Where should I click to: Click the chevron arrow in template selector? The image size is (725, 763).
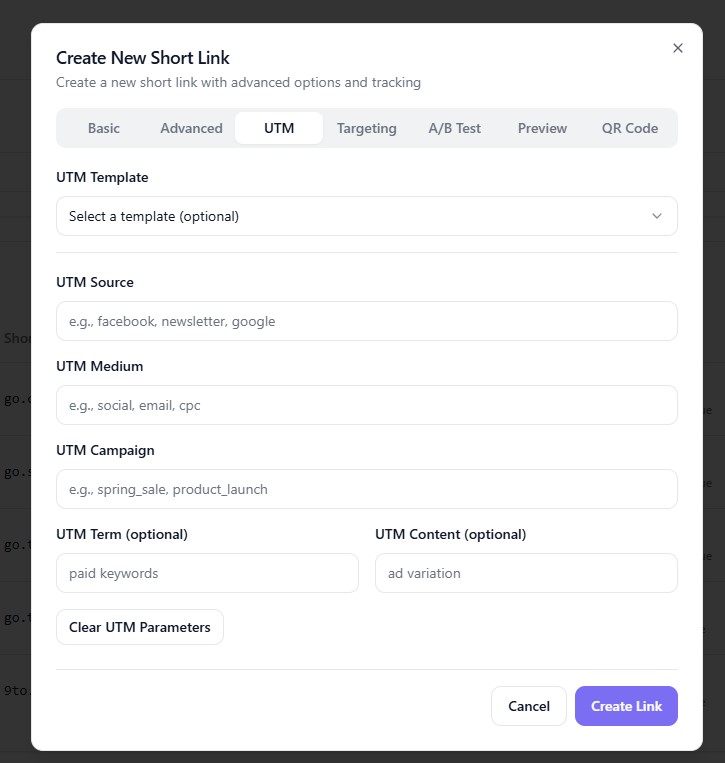(657, 216)
